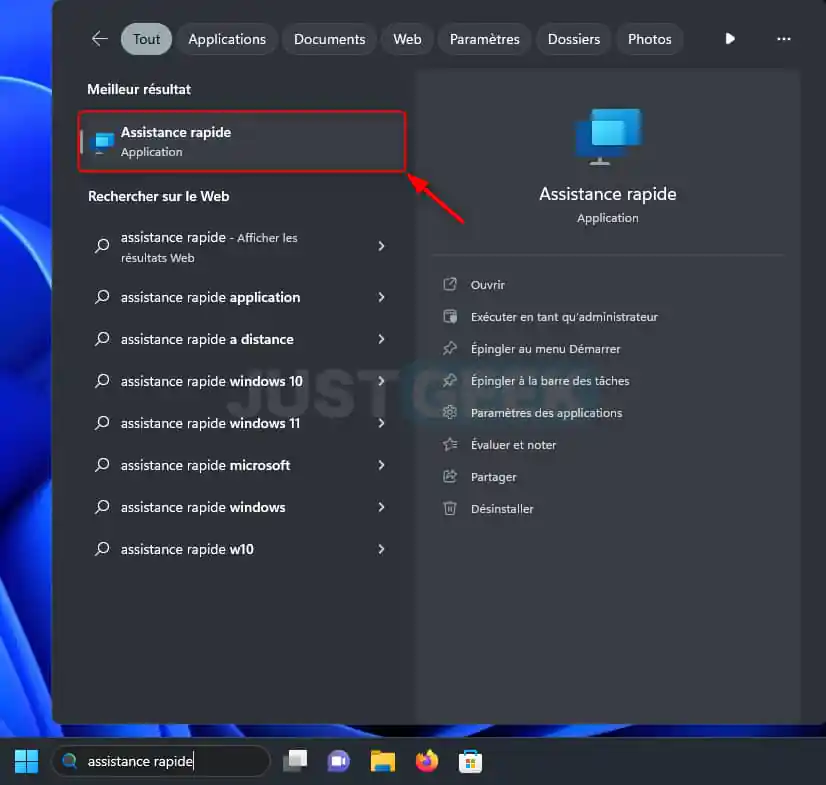Expand chevron for 'assistance rapide application'
The width and height of the screenshot is (826, 785).
click(381, 297)
